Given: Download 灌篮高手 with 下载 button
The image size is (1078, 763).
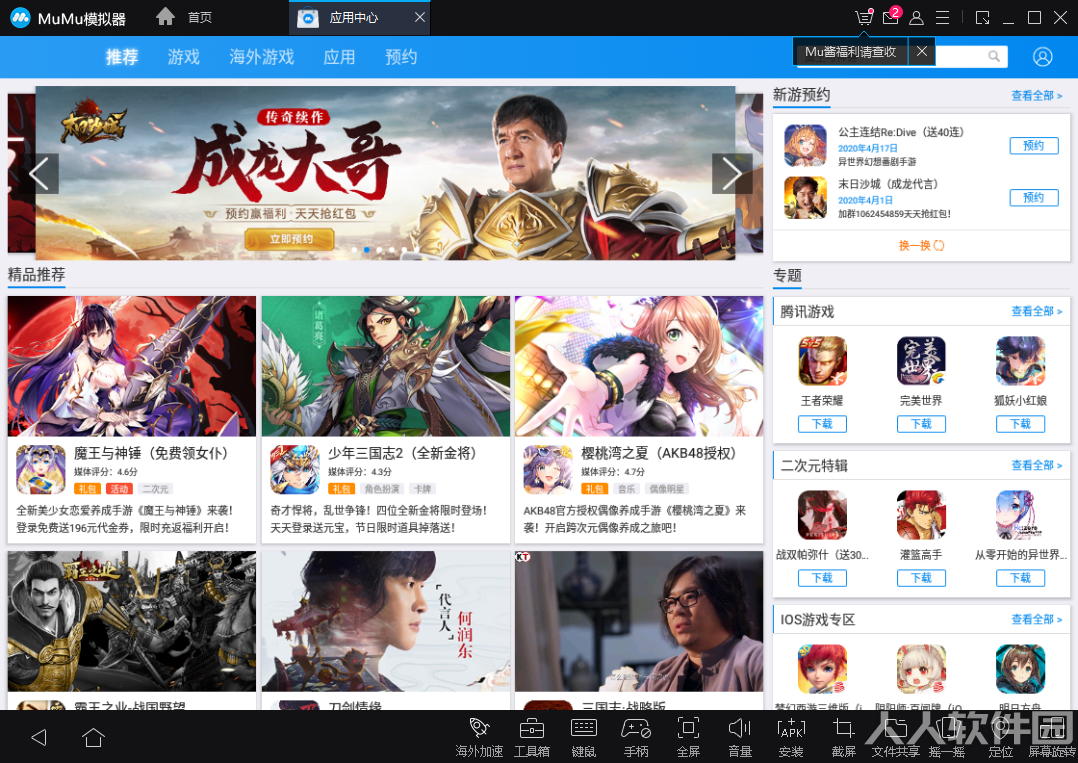Looking at the screenshot, I should coord(921,578).
